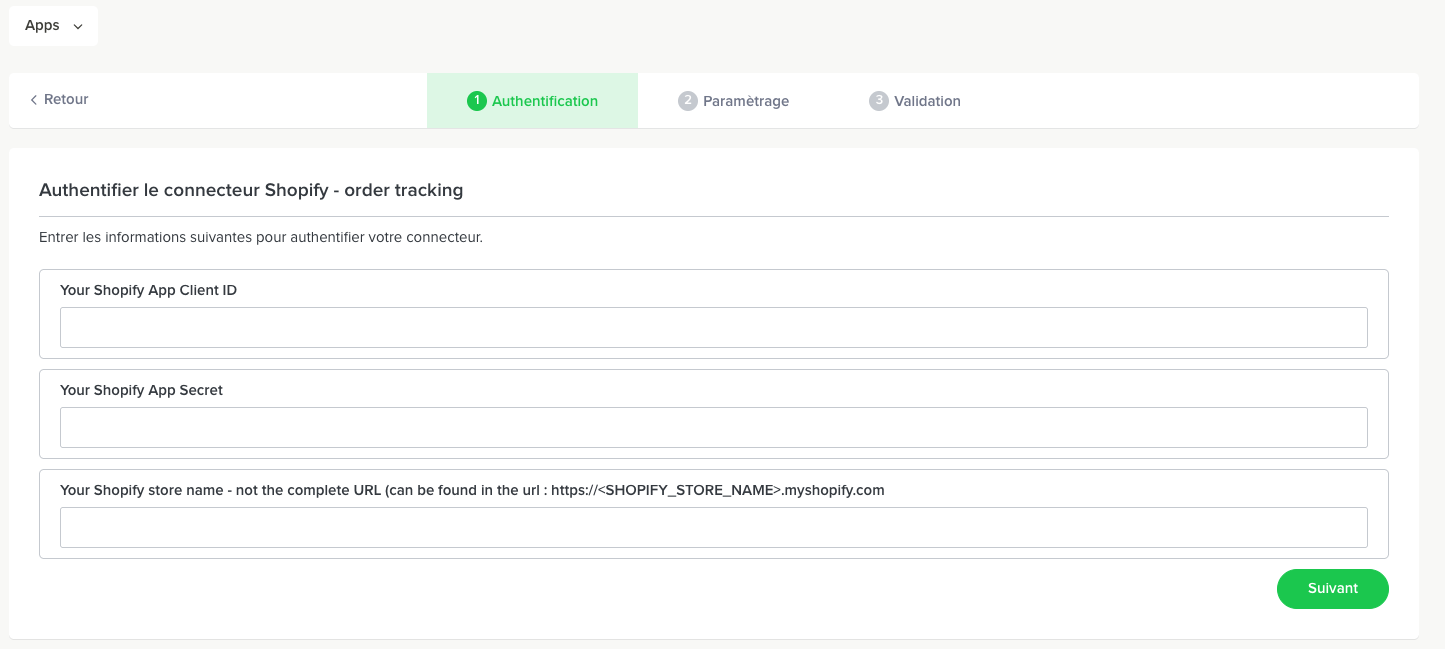1445x649 pixels.
Task: Click the back arrow icon before Retour
Action: pos(34,100)
